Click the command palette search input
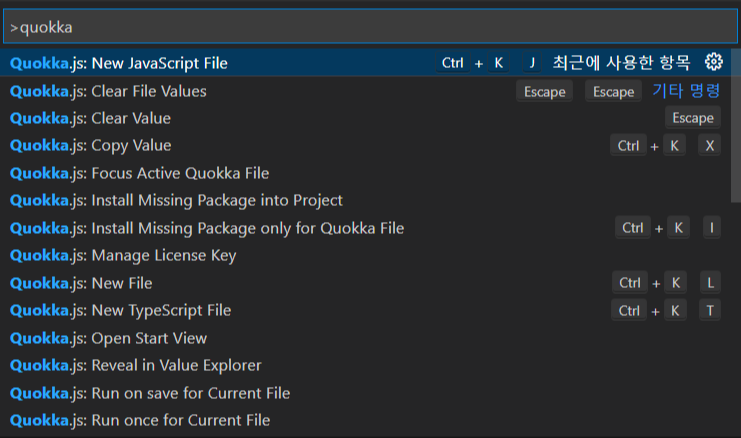The width and height of the screenshot is (741, 438). tap(370, 27)
